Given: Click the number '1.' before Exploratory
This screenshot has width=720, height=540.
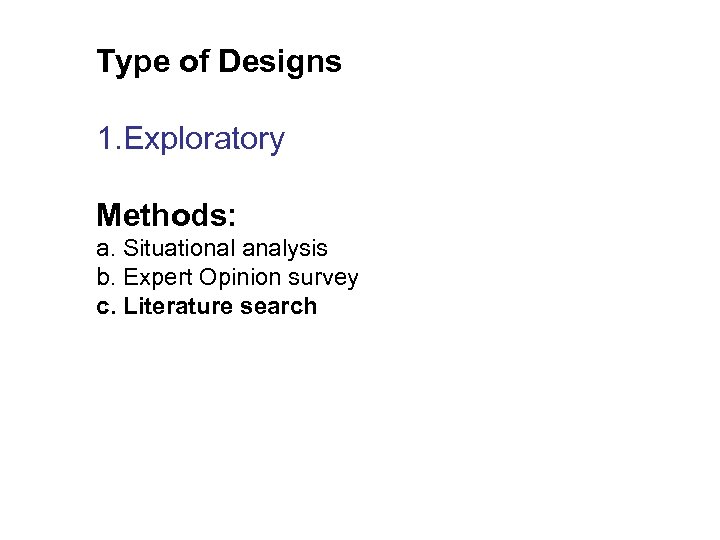Looking at the screenshot, I should [108, 139].
